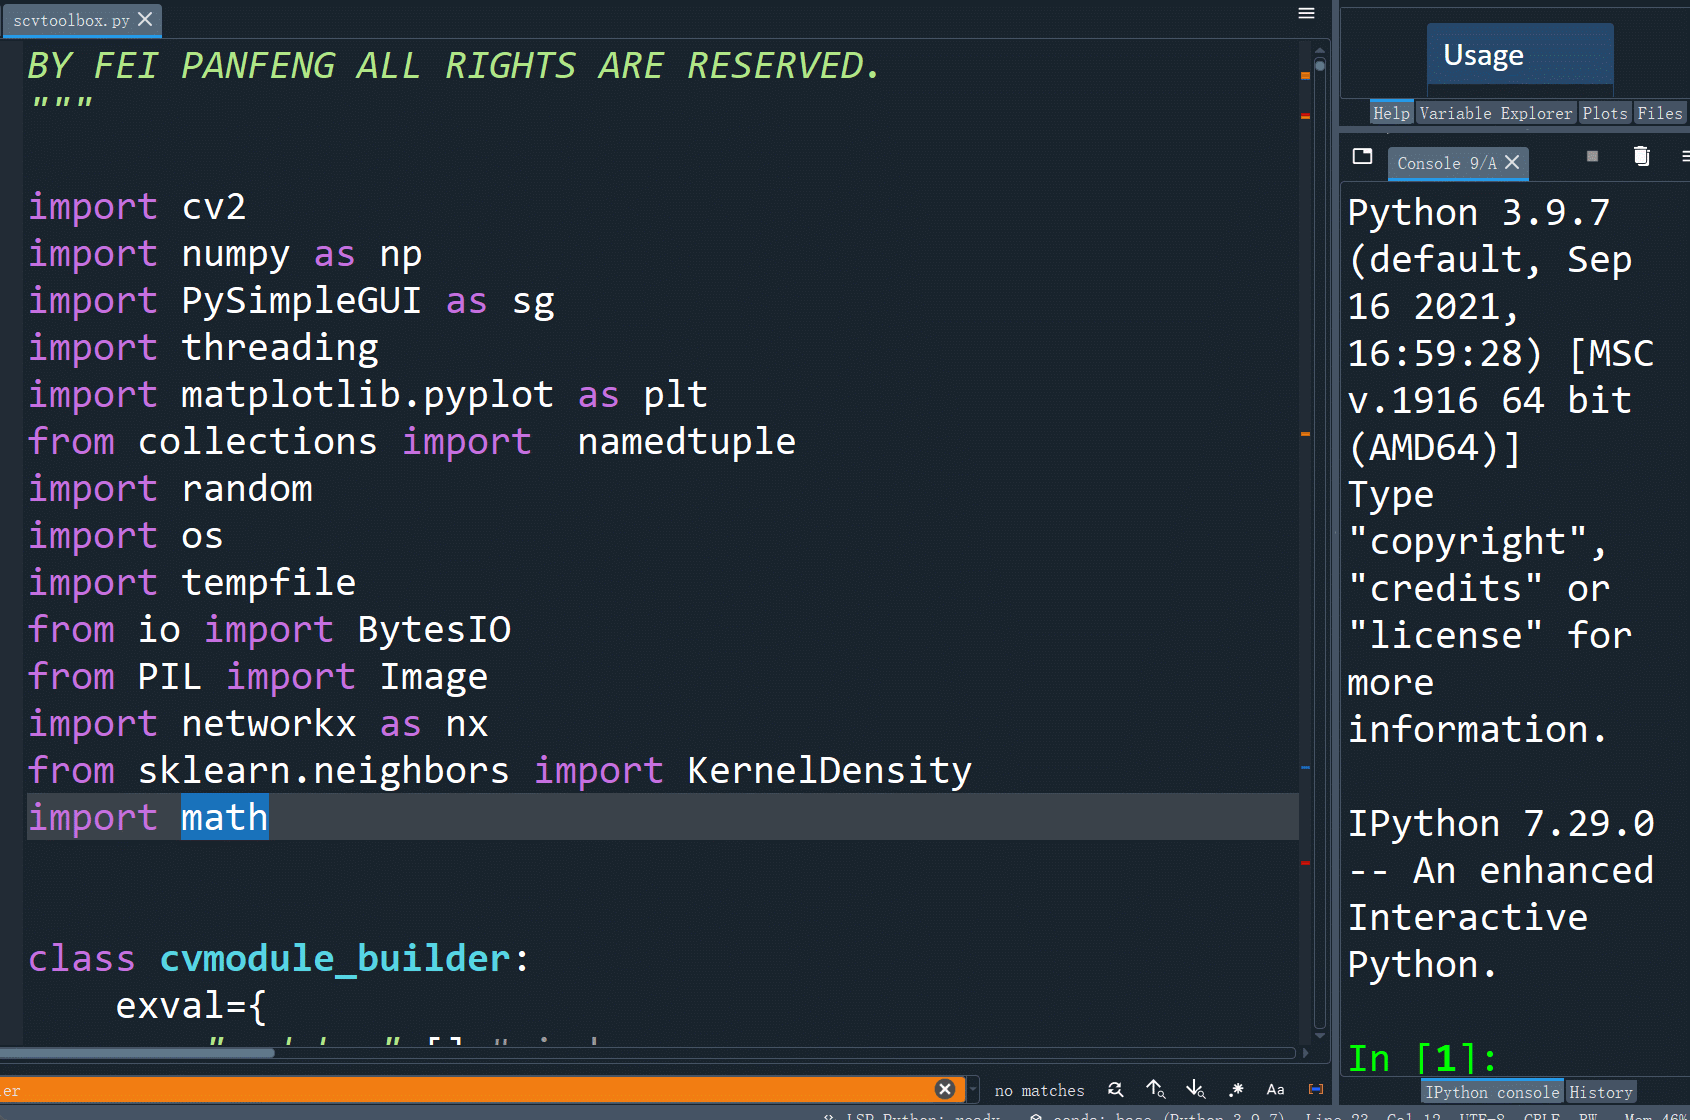Stop console execution with square icon

pos(1591,156)
